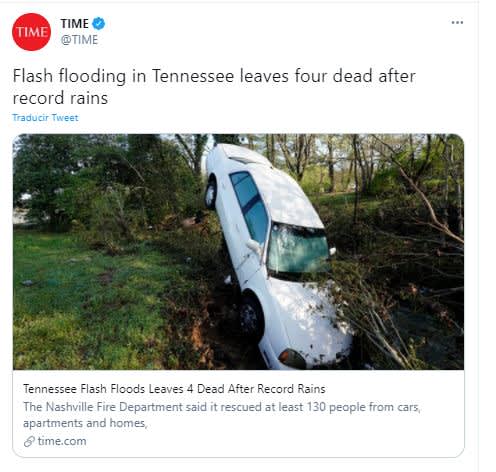
Task: Select the 'apartments and homes' description line
Action: click(85, 423)
